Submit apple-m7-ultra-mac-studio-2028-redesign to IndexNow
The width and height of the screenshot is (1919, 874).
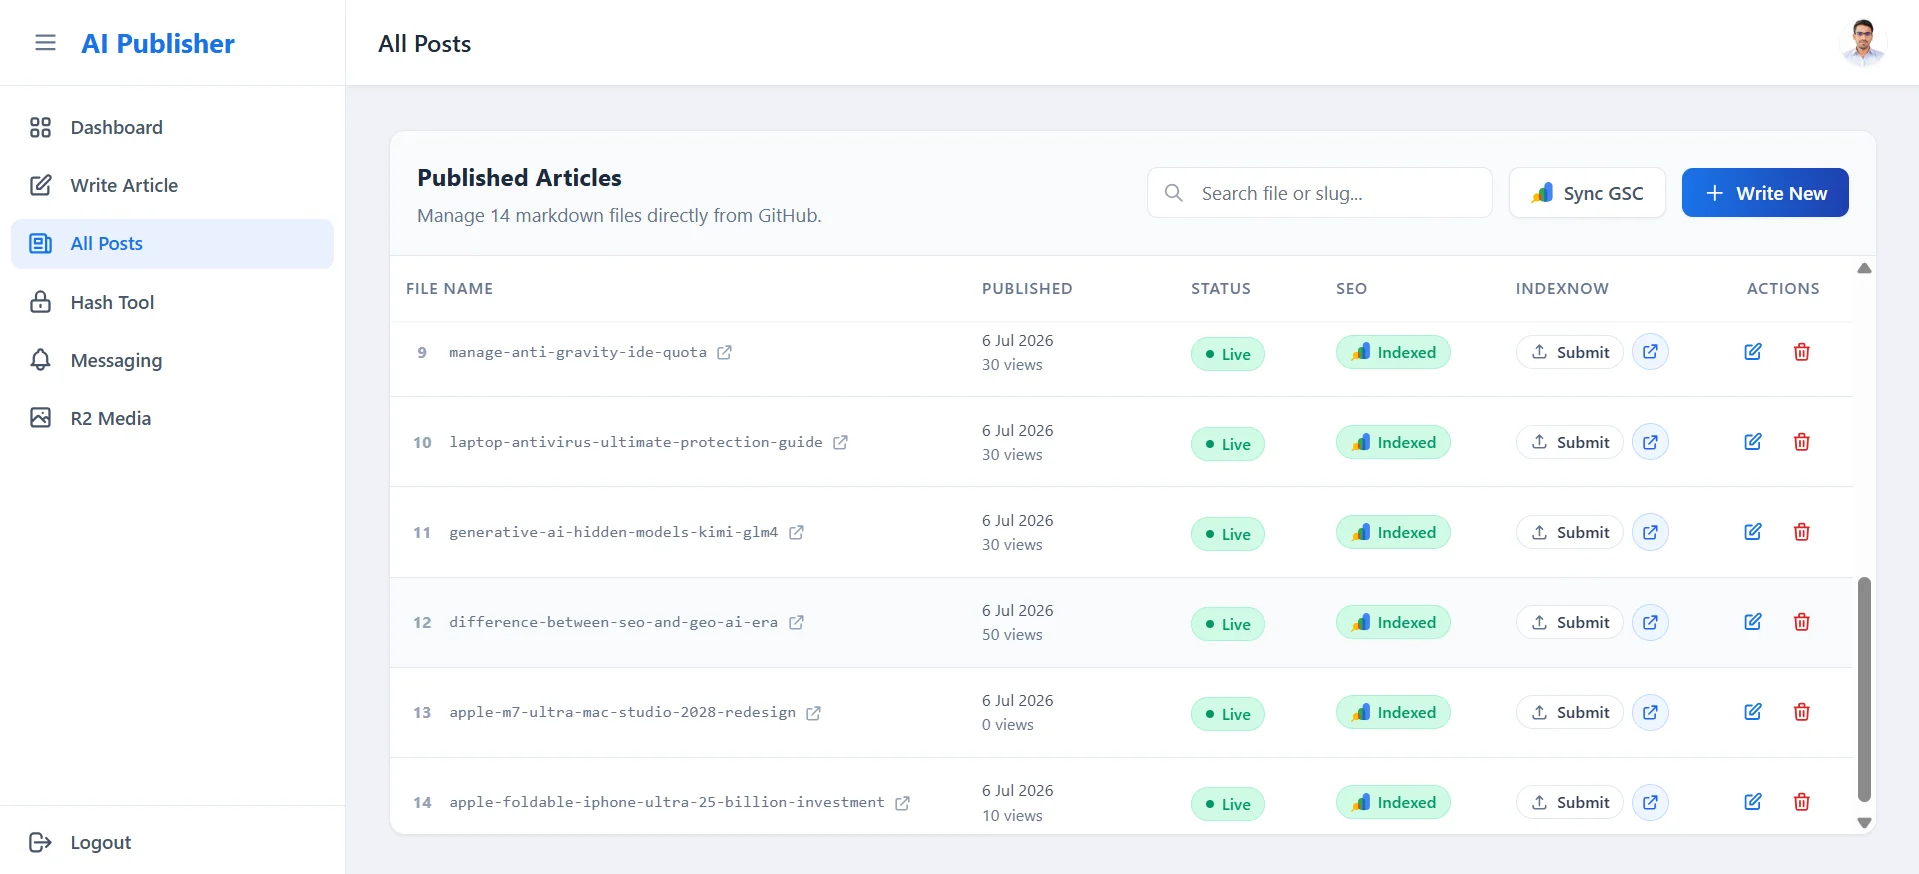(x=1570, y=712)
